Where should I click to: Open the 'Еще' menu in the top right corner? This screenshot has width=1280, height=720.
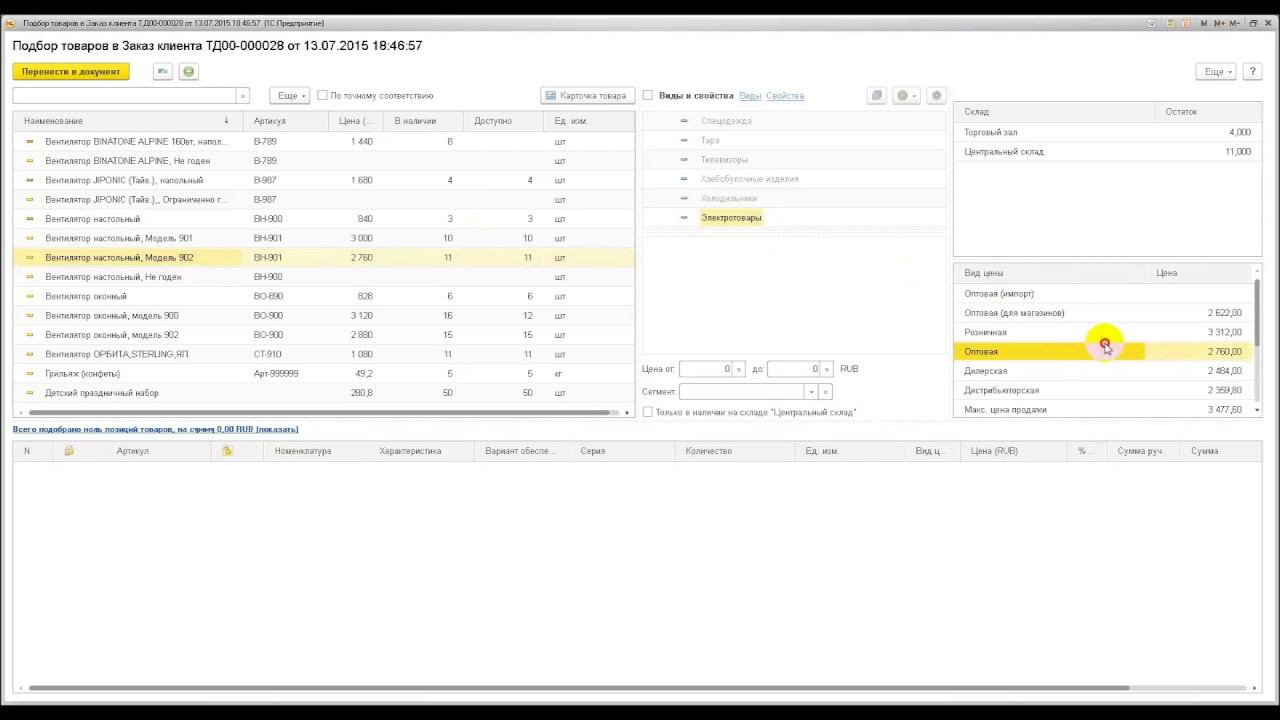click(1216, 72)
